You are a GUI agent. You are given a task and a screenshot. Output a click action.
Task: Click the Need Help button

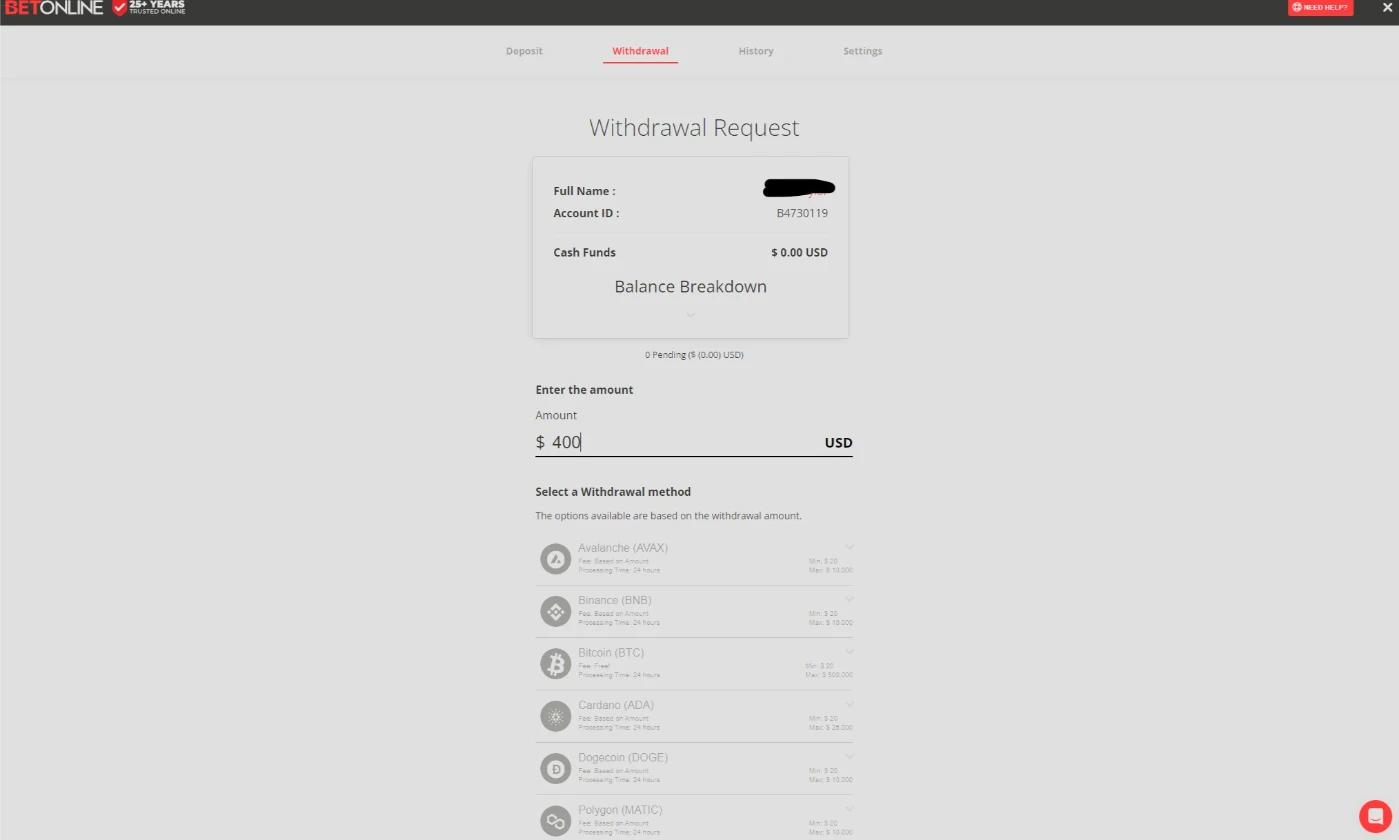click(1319, 7)
